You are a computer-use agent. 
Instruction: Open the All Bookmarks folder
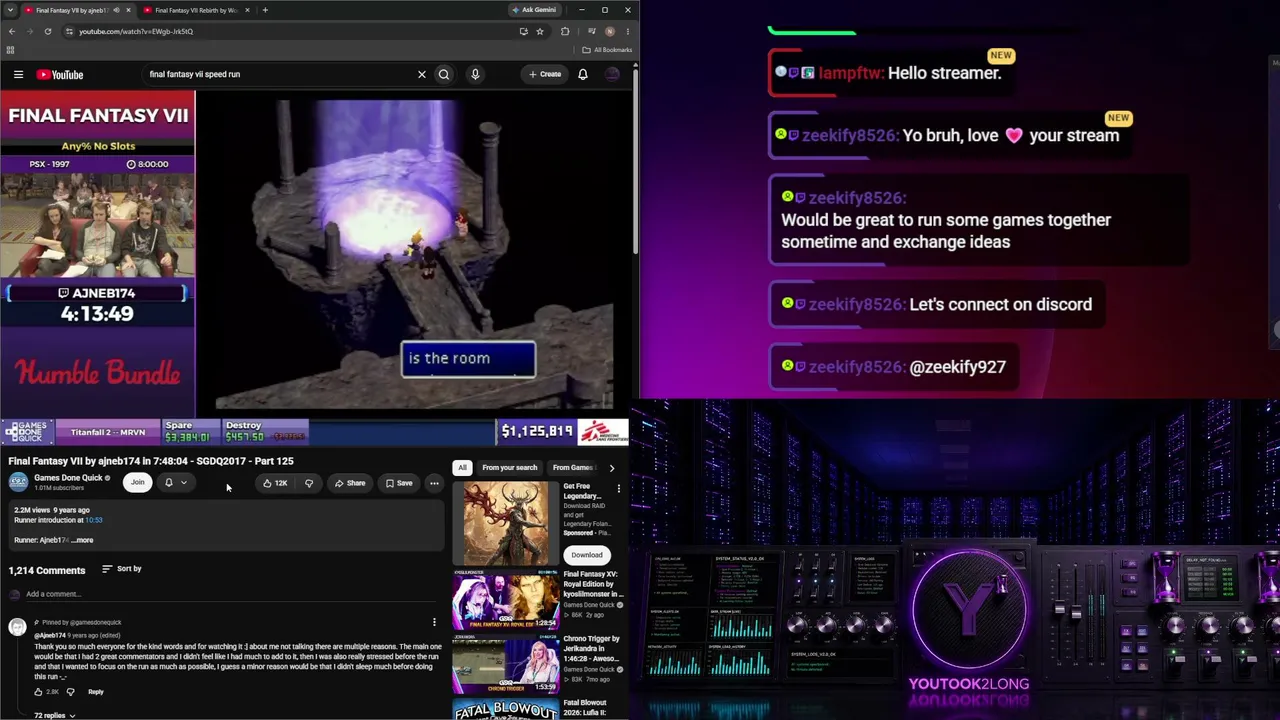click(x=607, y=50)
